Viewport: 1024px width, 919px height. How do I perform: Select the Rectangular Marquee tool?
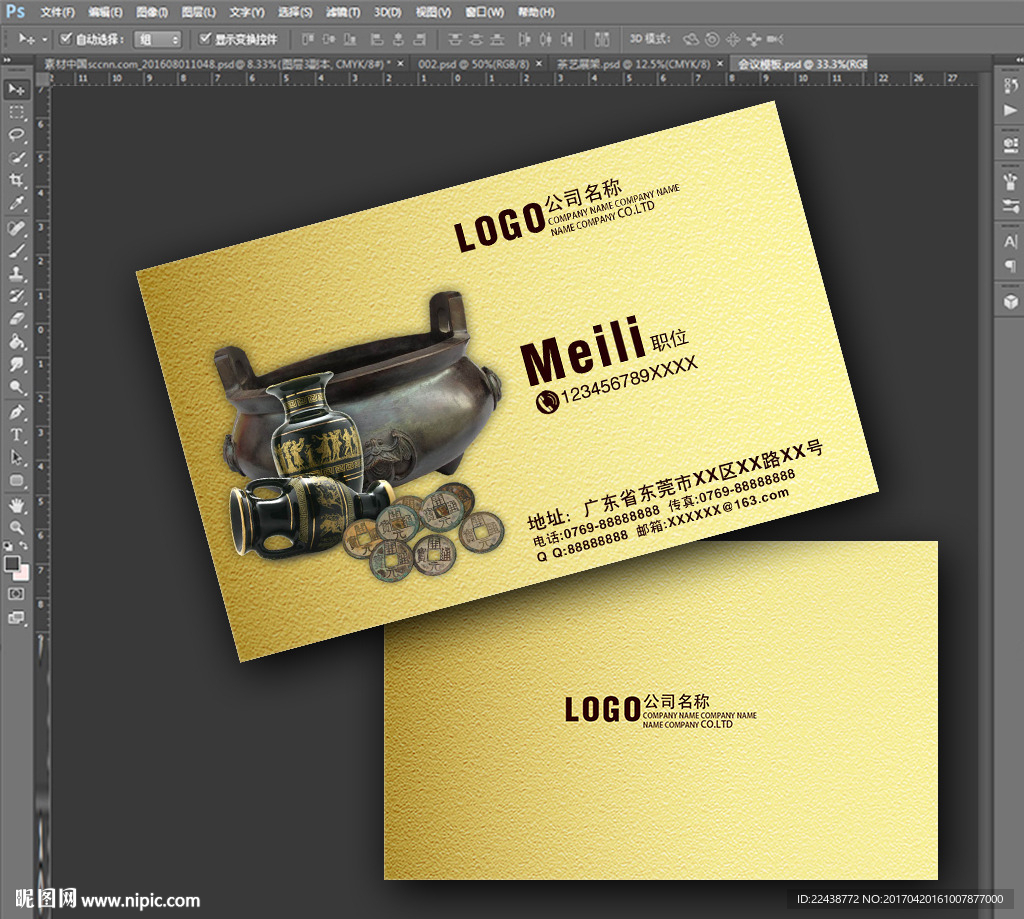click(x=16, y=112)
